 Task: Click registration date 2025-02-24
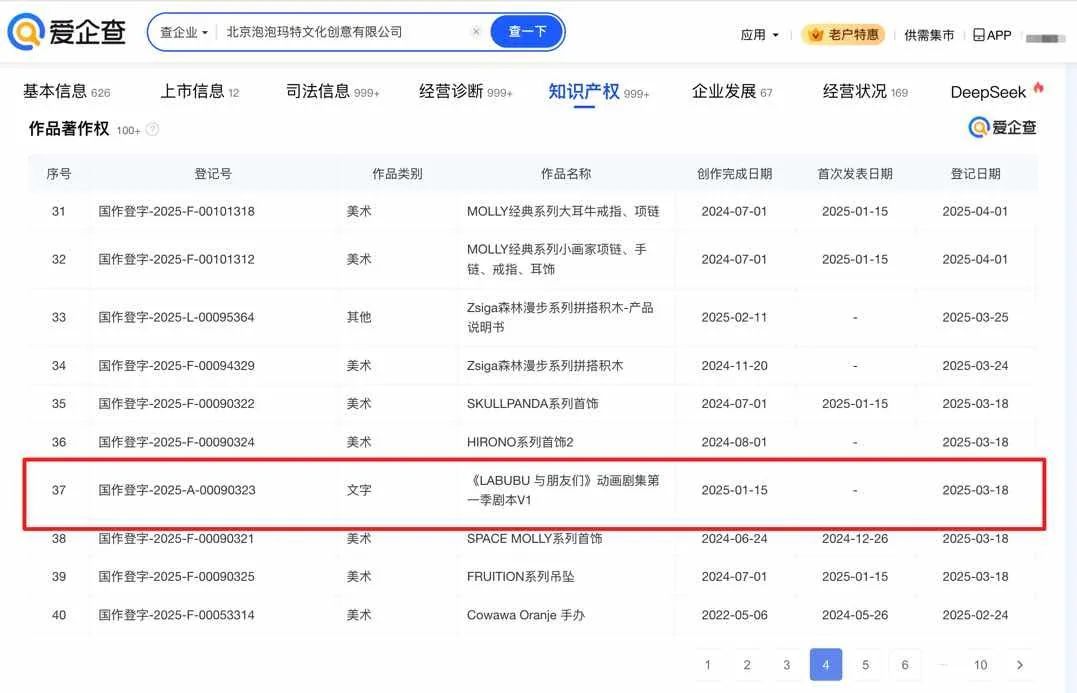pyautogui.click(x=975, y=615)
